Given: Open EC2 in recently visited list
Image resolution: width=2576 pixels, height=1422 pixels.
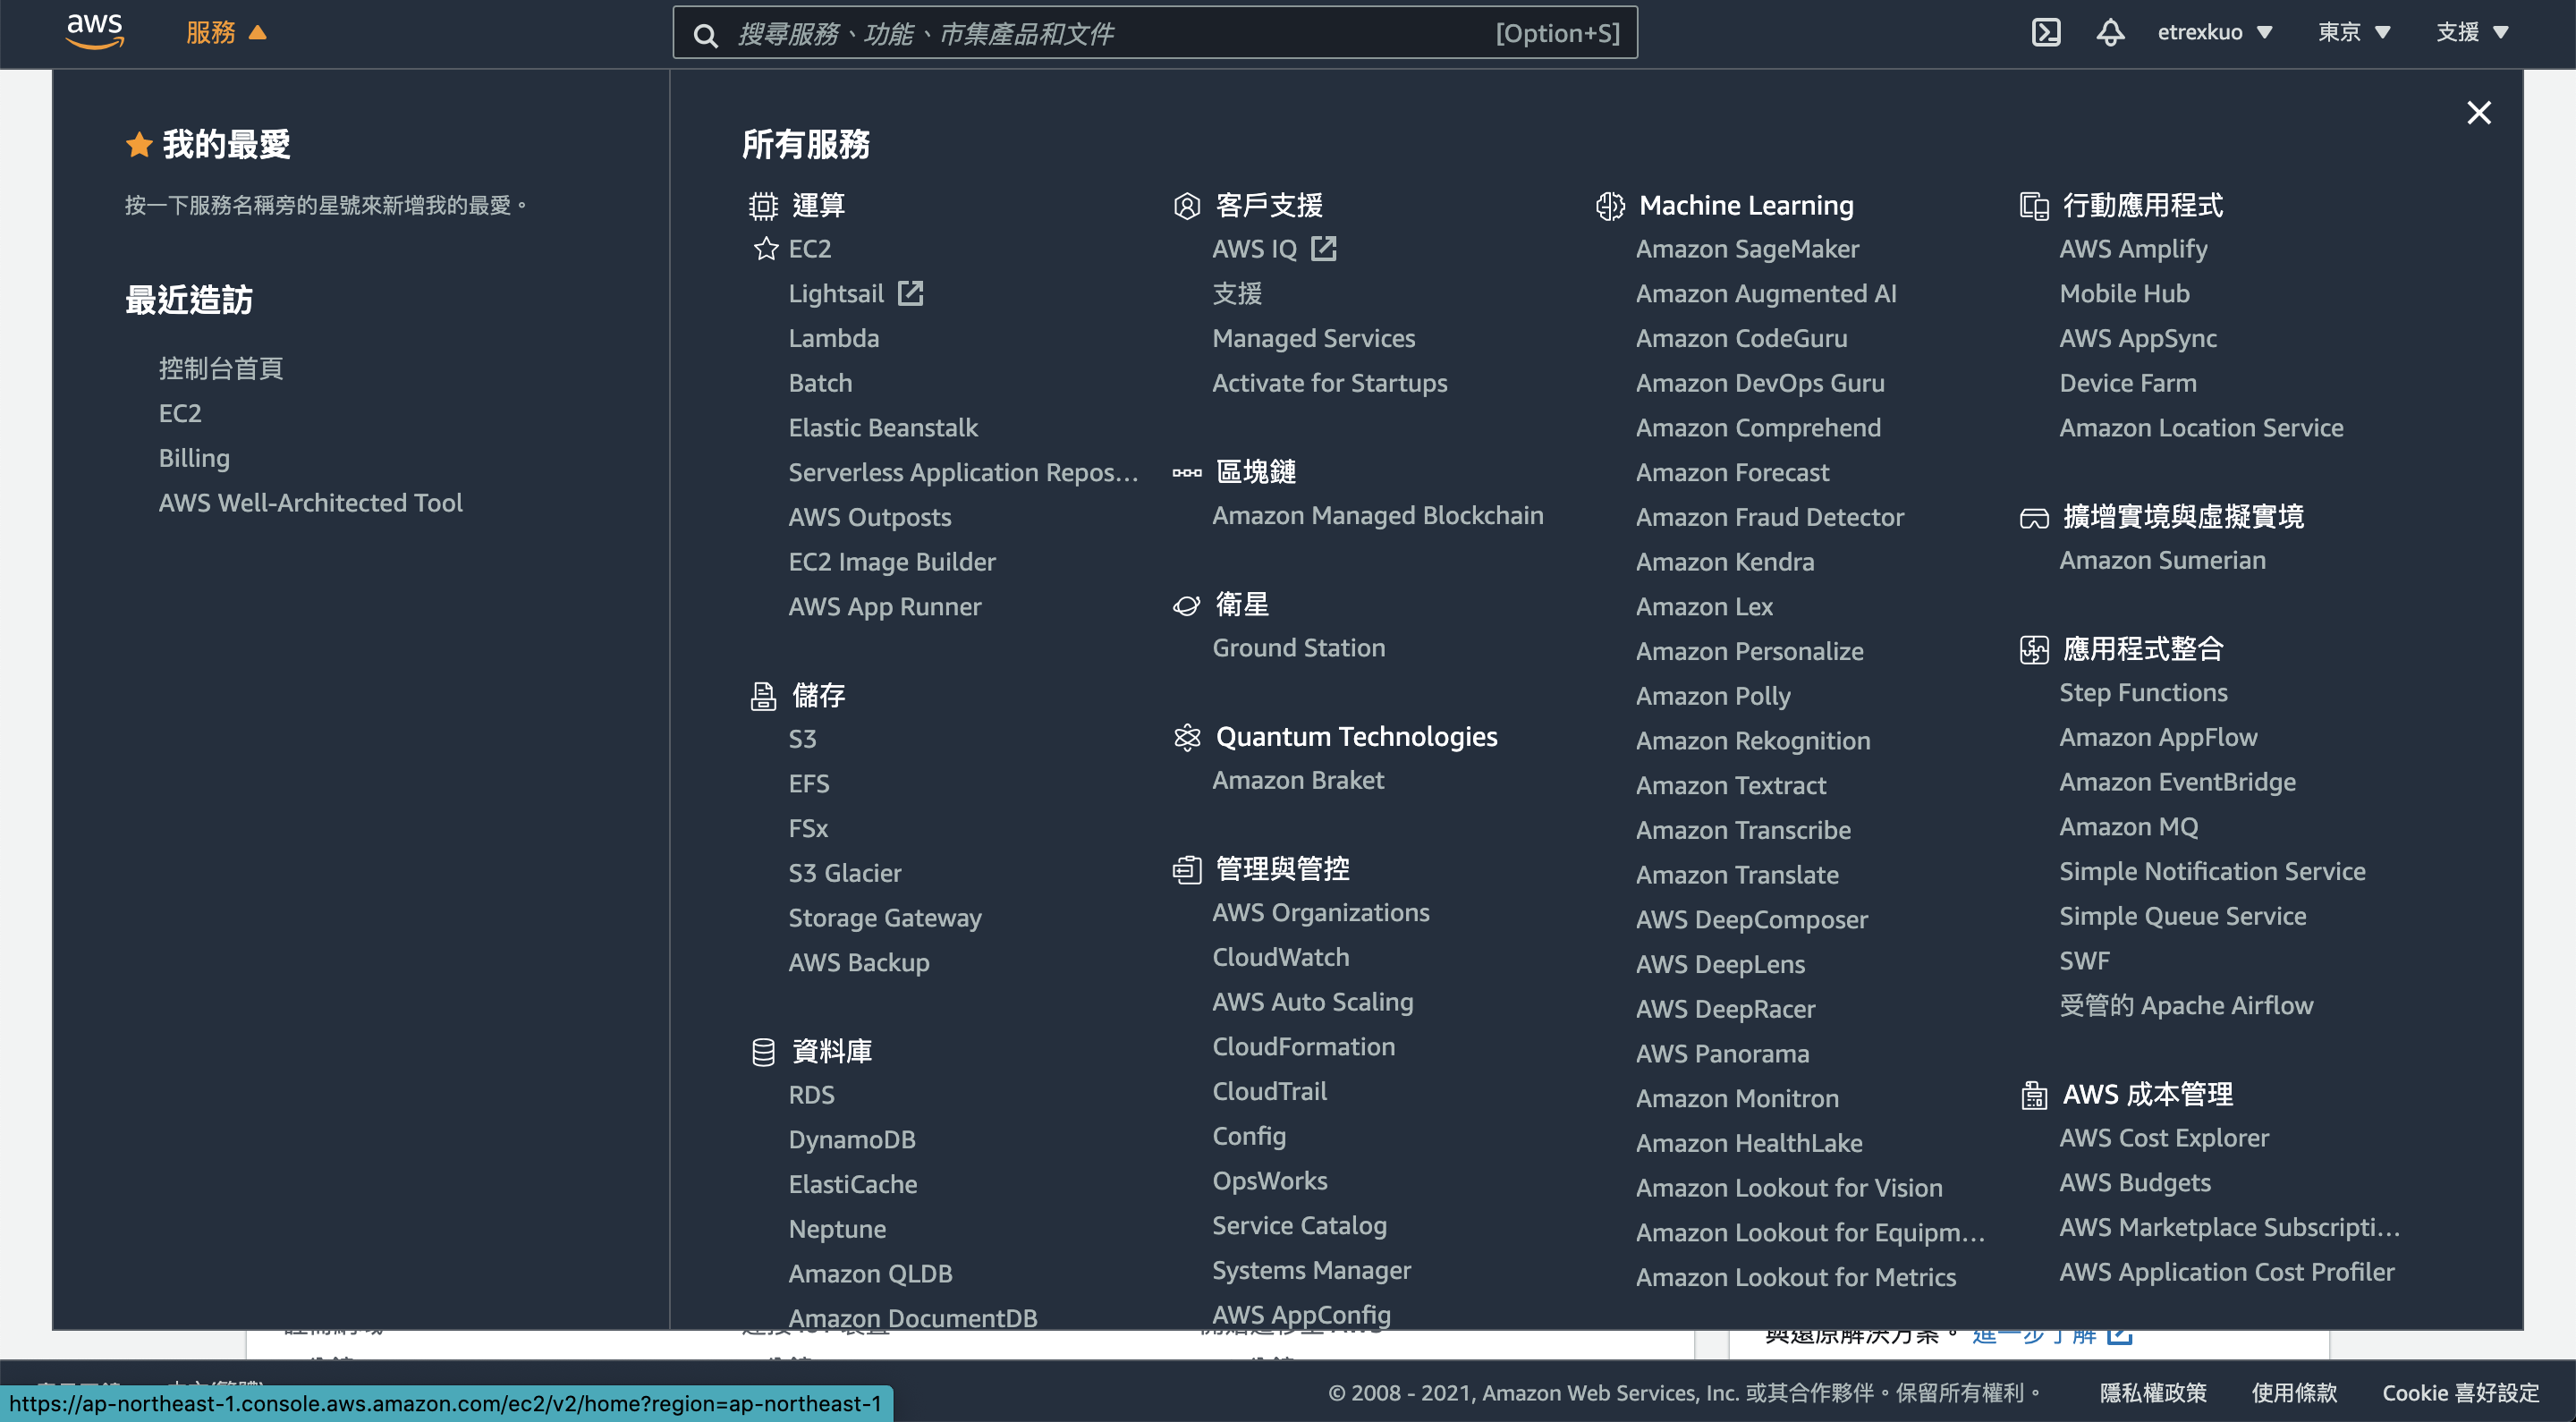Looking at the screenshot, I should point(180,414).
